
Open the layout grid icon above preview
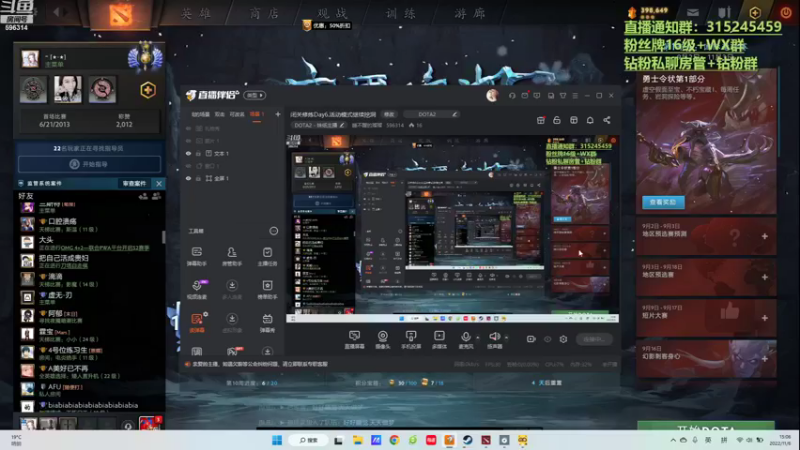pyautogui.click(x=573, y=120)
